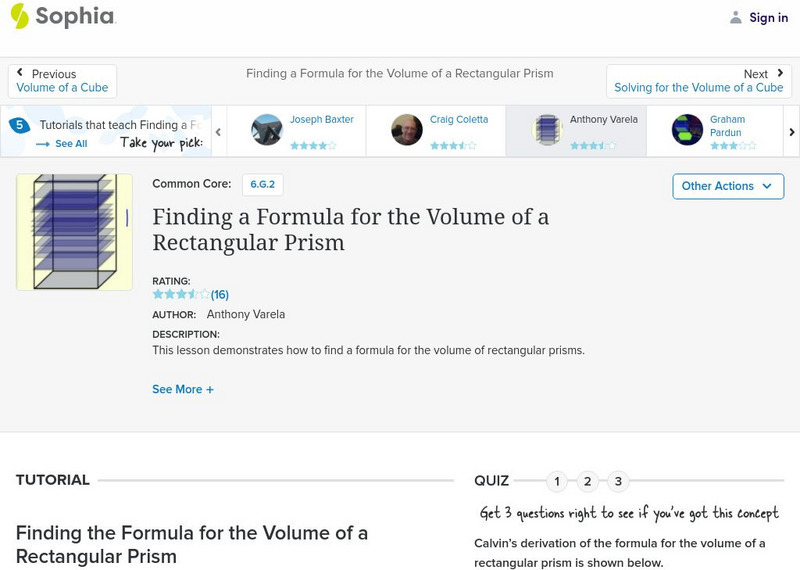This screenshot has height=570, width=800.
Task: Click the Sign in link
Action: click(768, 17)
